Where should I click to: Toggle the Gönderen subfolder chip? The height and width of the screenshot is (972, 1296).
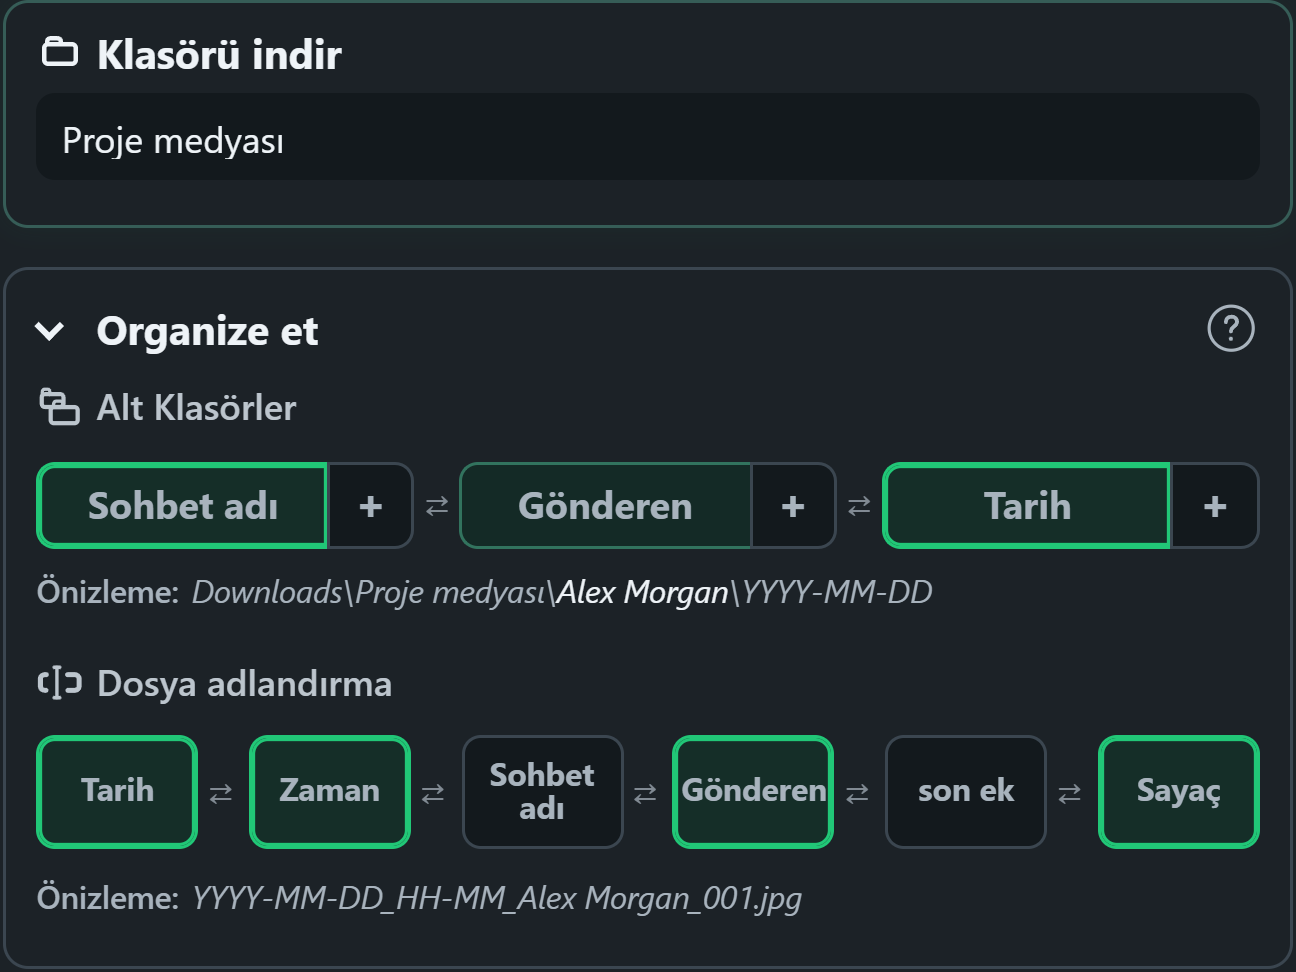(x=605, y=506)
